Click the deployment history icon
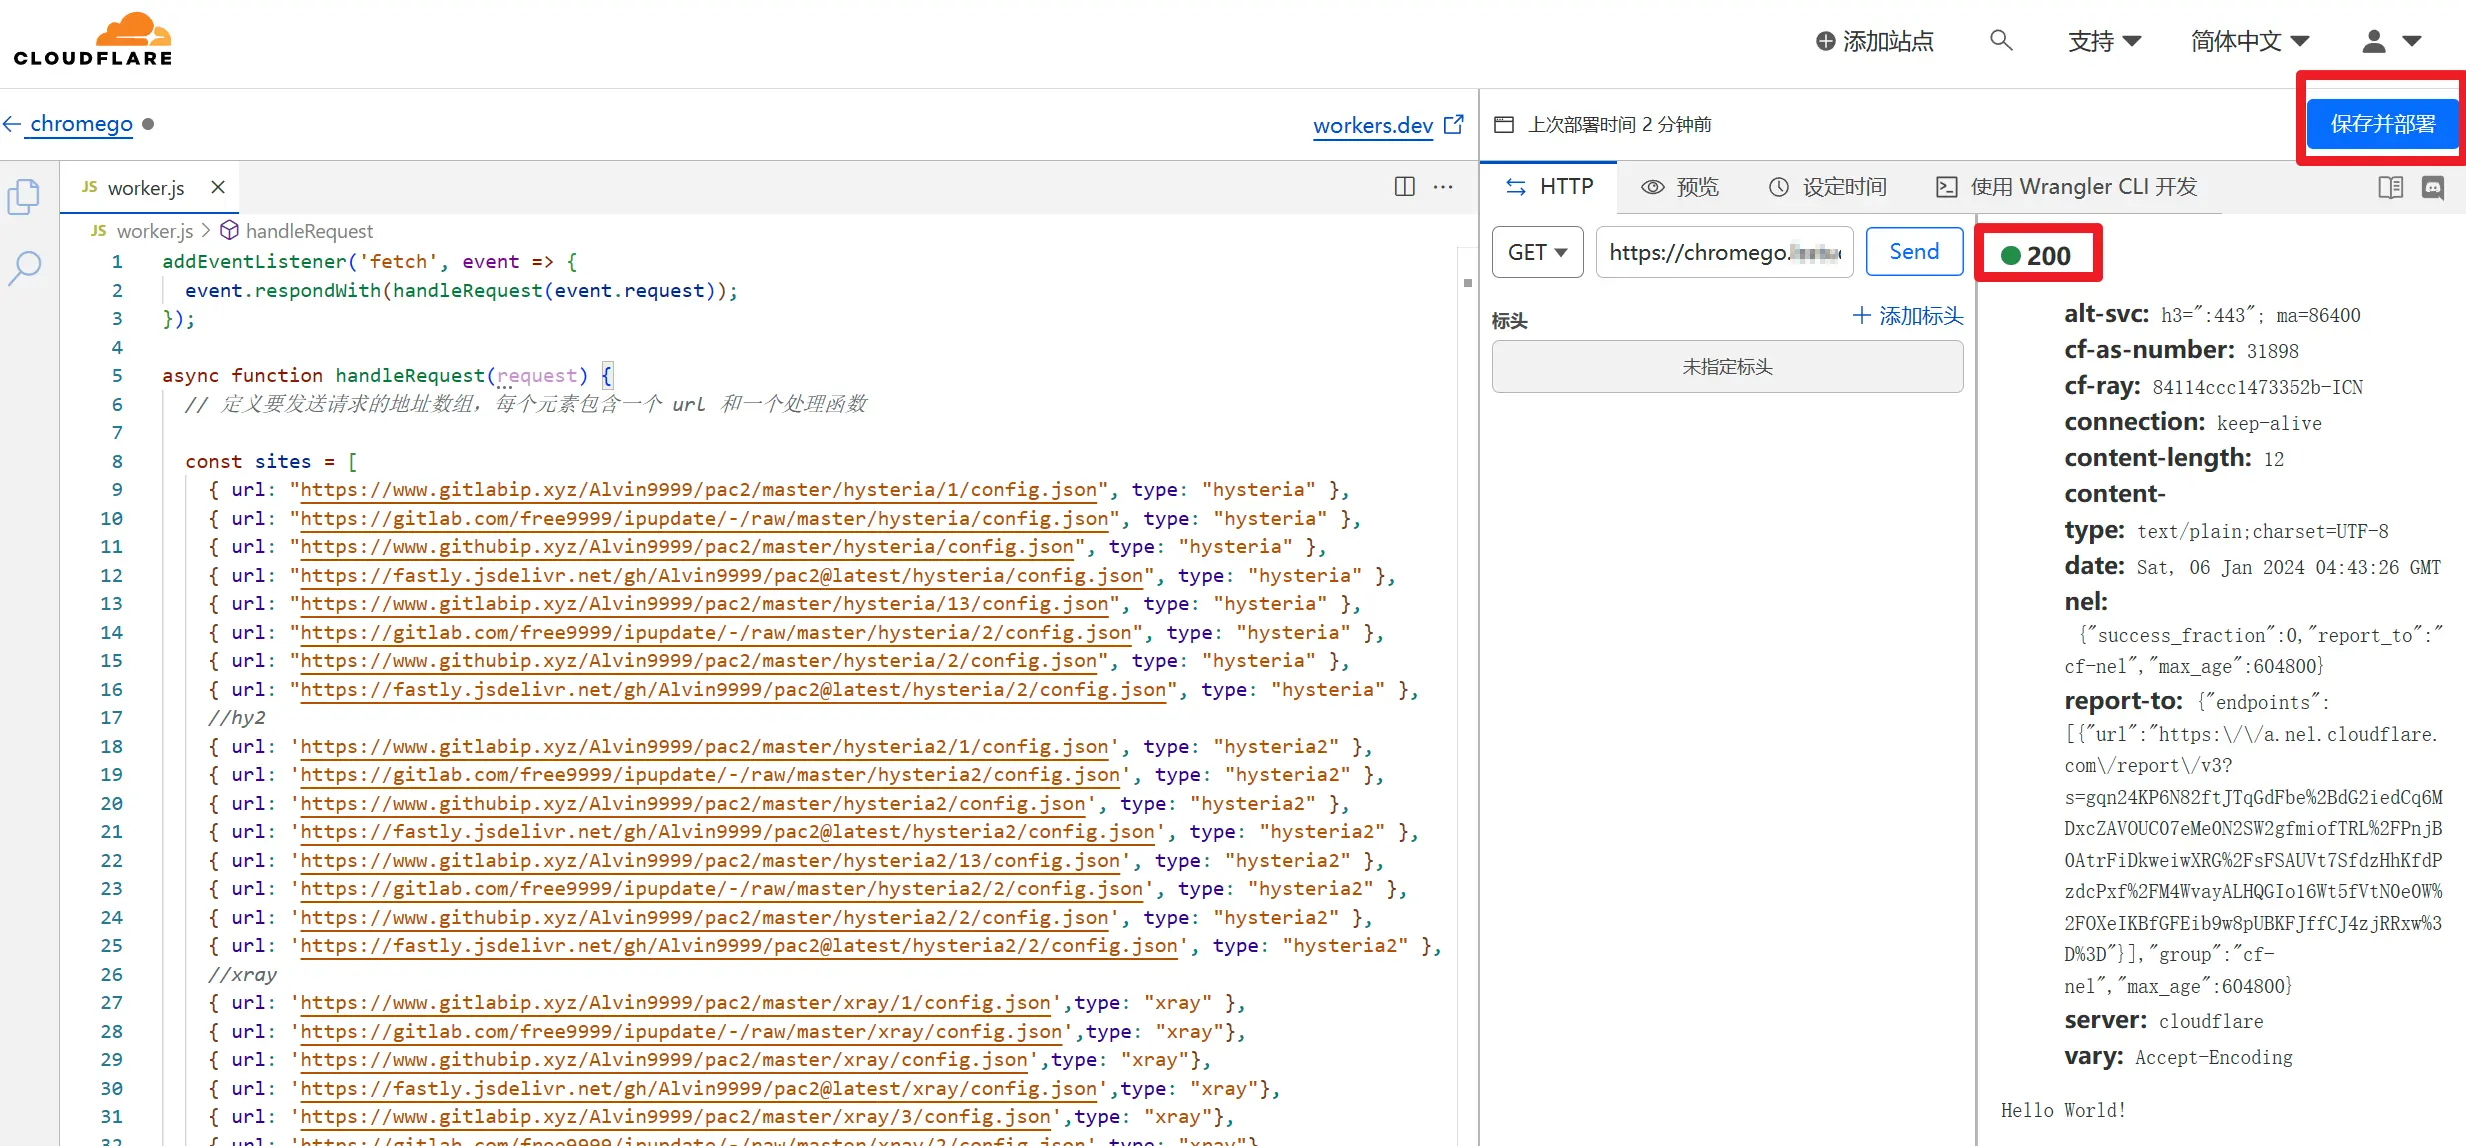The width and height of the screenshot is (2466, 1146). 1503,125
